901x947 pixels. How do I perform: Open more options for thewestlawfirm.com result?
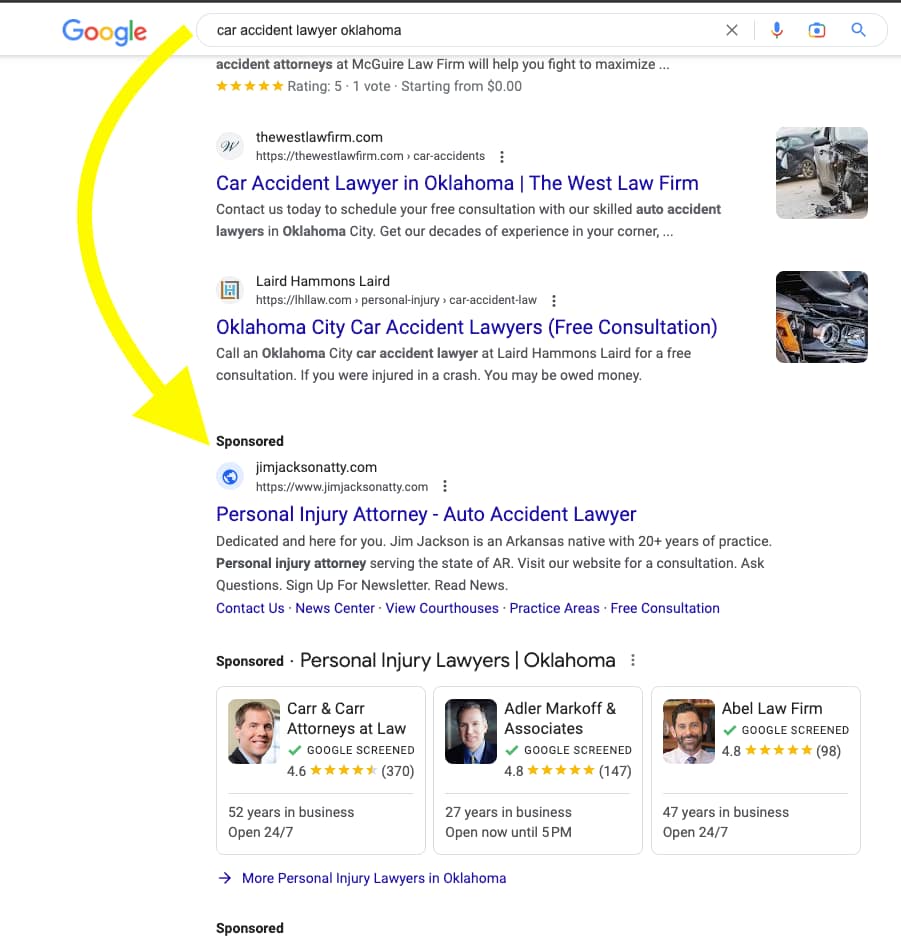point(502,157)
